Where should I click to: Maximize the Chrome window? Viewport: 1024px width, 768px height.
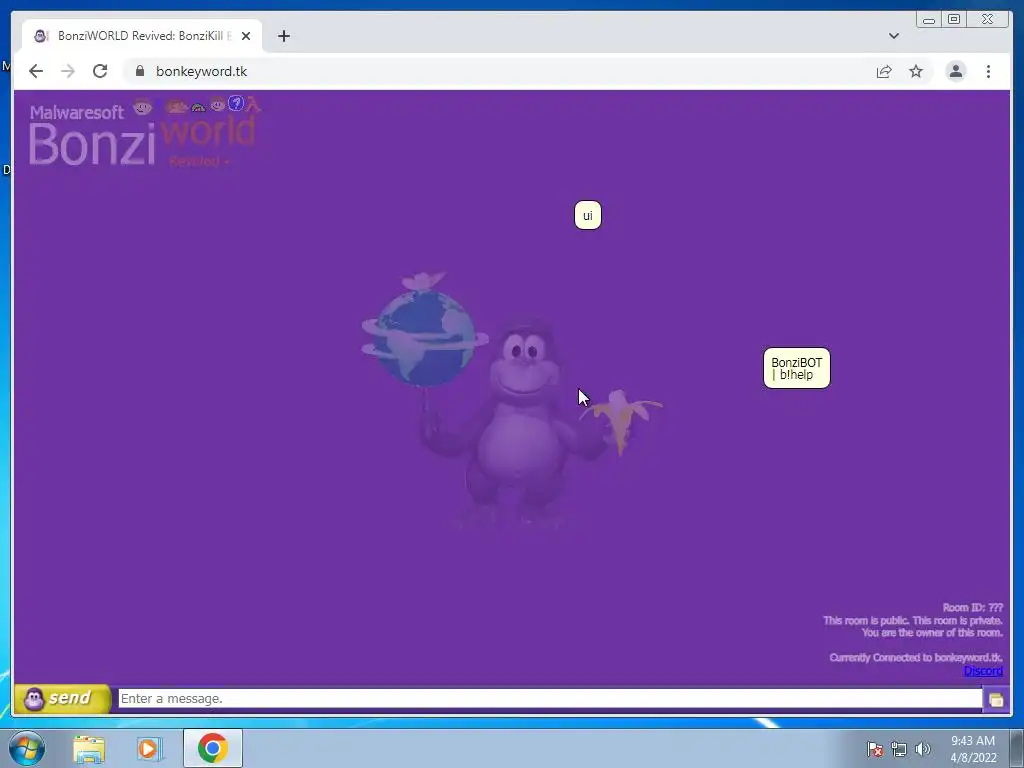(x=954, y=20)
